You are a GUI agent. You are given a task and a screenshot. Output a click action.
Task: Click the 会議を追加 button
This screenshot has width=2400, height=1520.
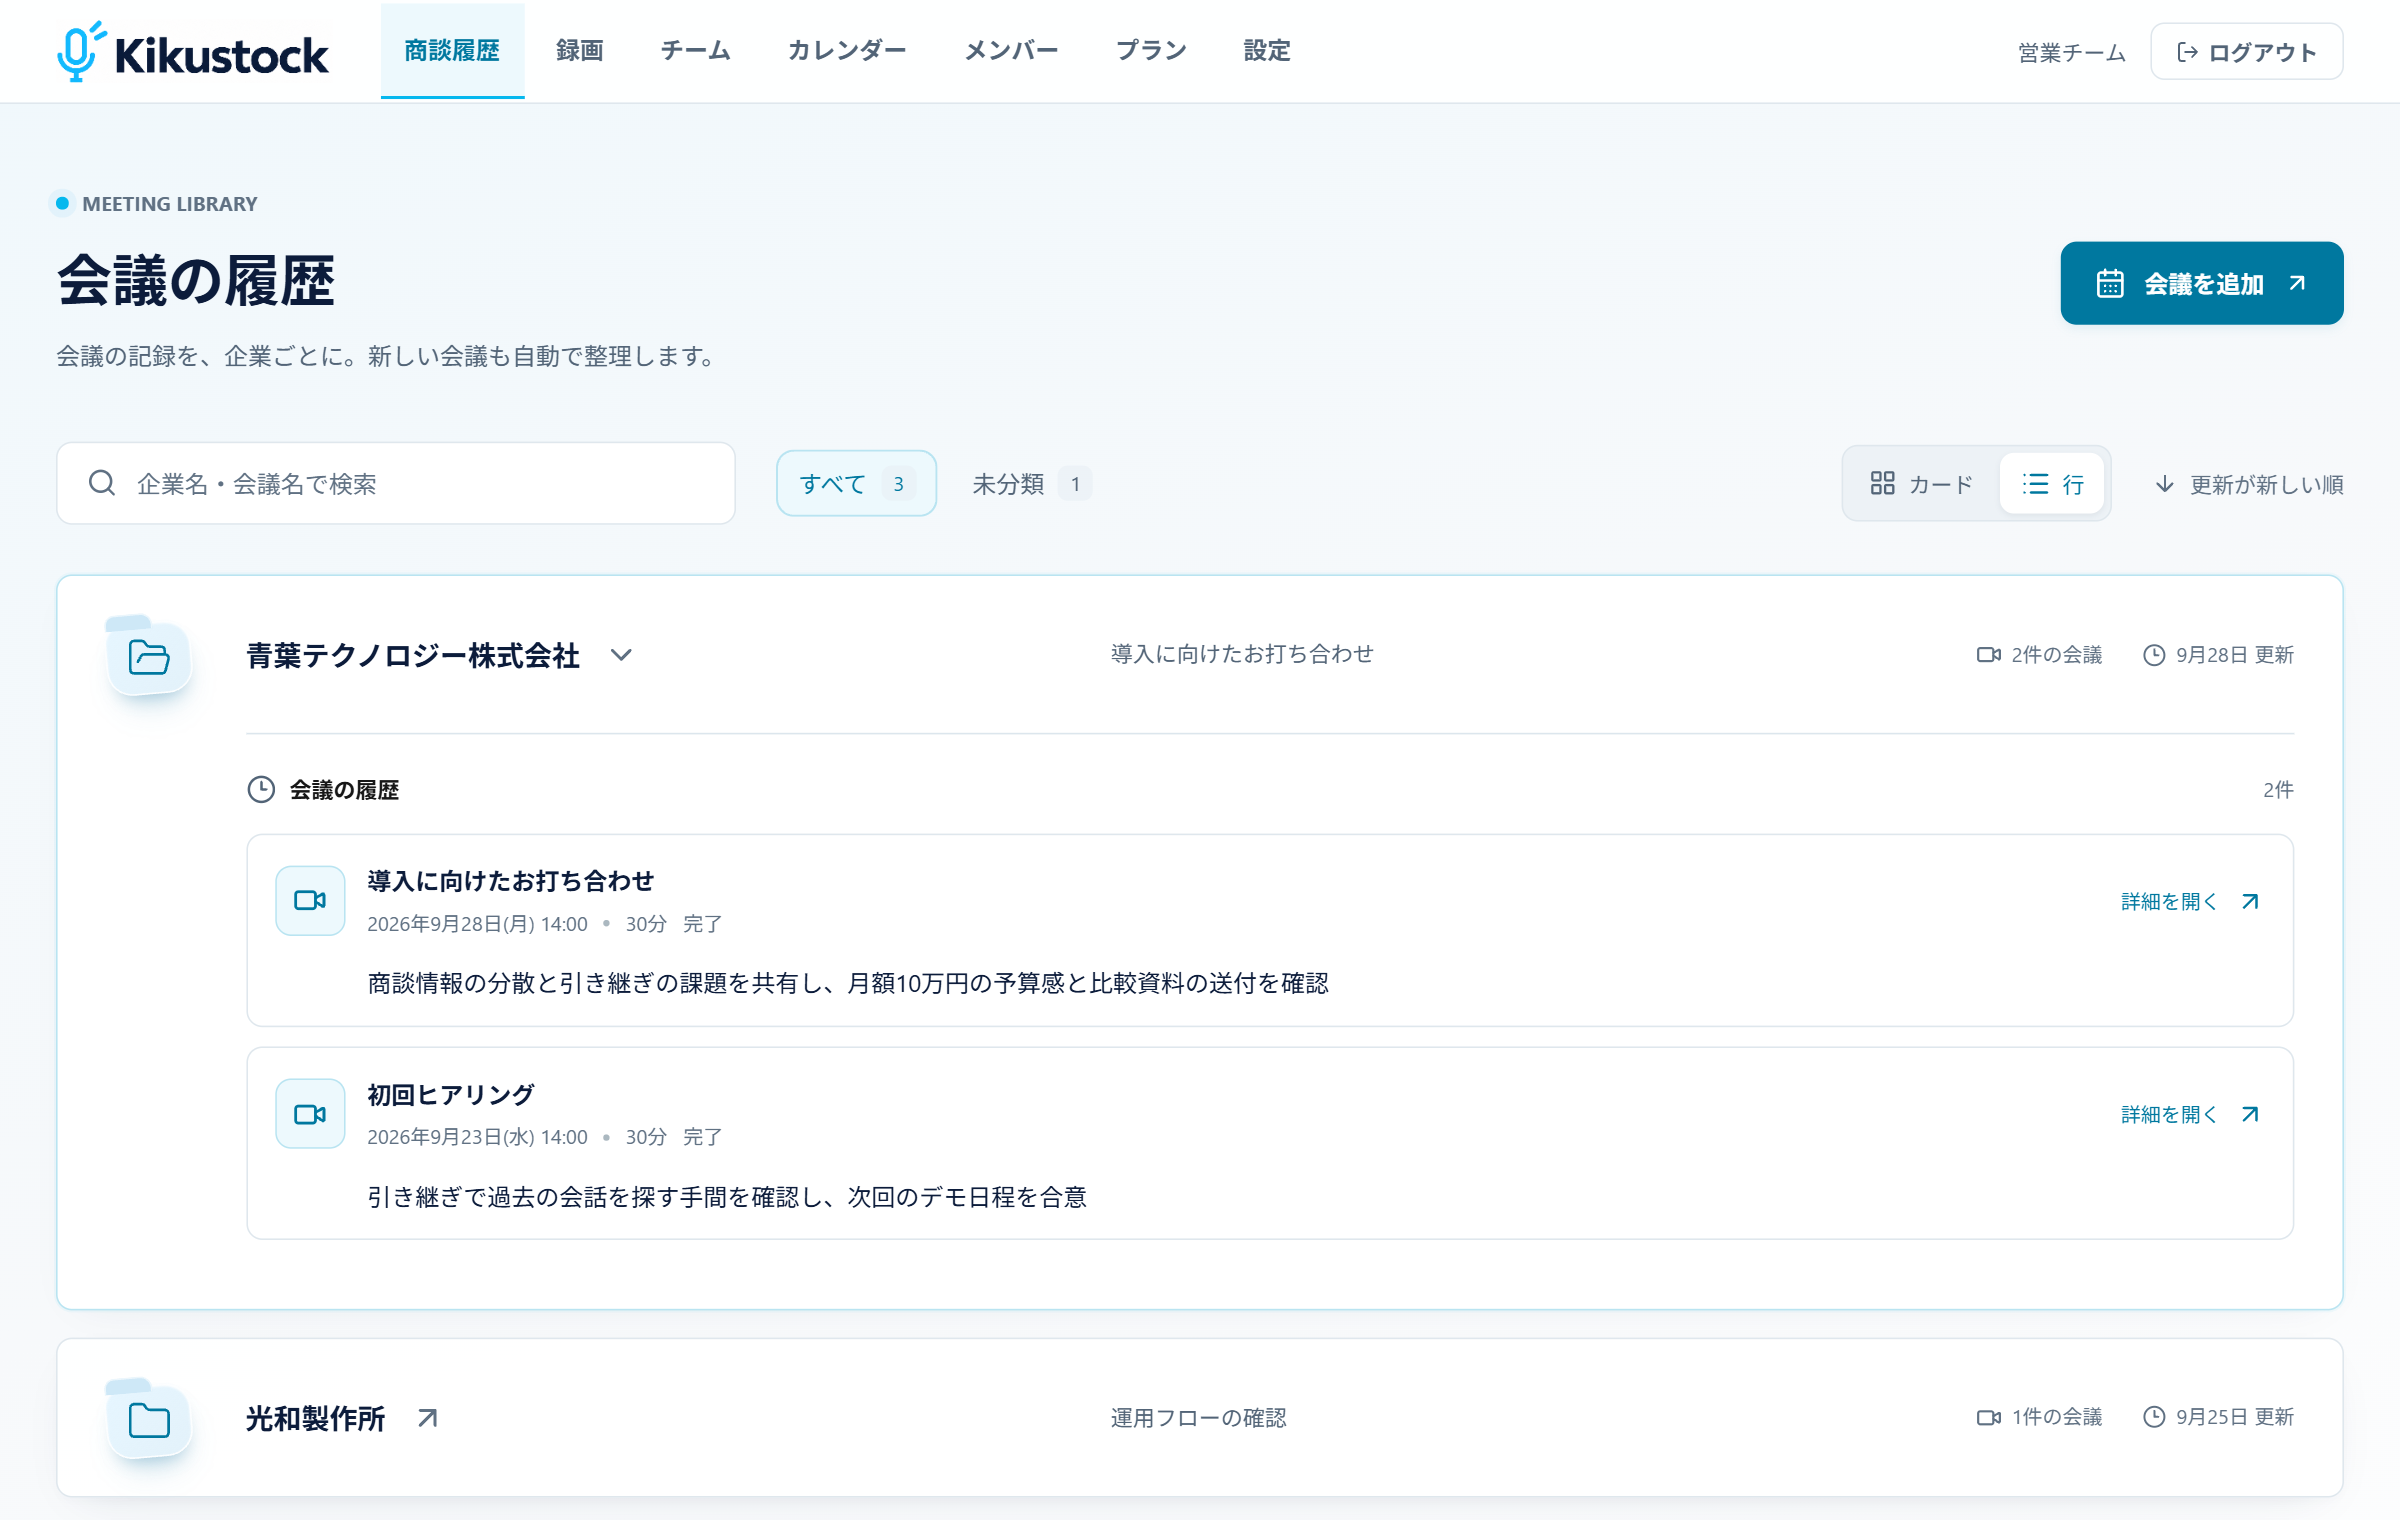click(x=2202, y=283)
